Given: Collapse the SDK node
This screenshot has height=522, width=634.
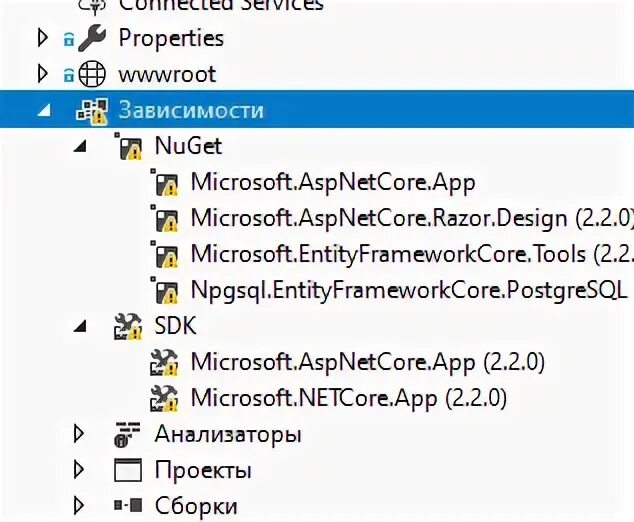Looking at the screenshot, I should [80, 326].
